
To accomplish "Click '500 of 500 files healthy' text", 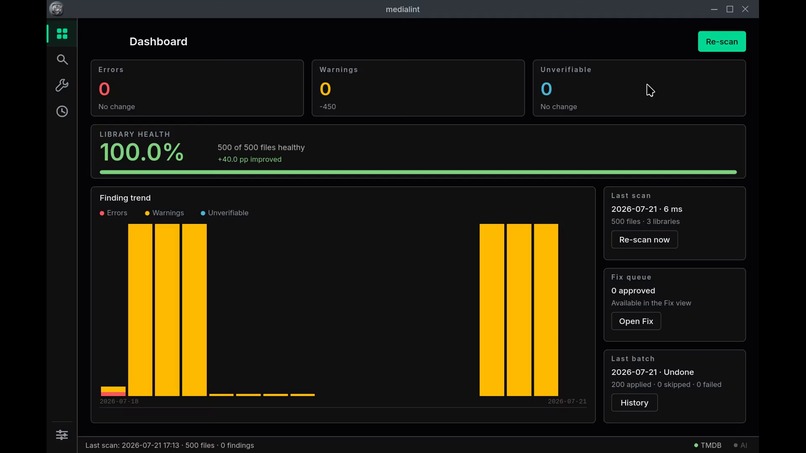I will tap(261, 148).
